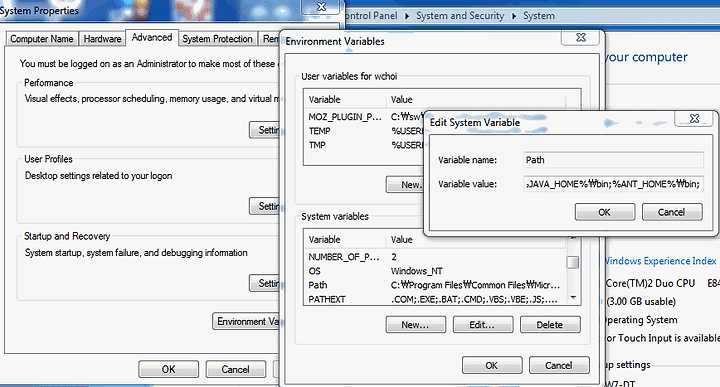The height and width of the screenshot is (387, 720).
Task: Click Value column header in User variables
Action: click(476, 100)
